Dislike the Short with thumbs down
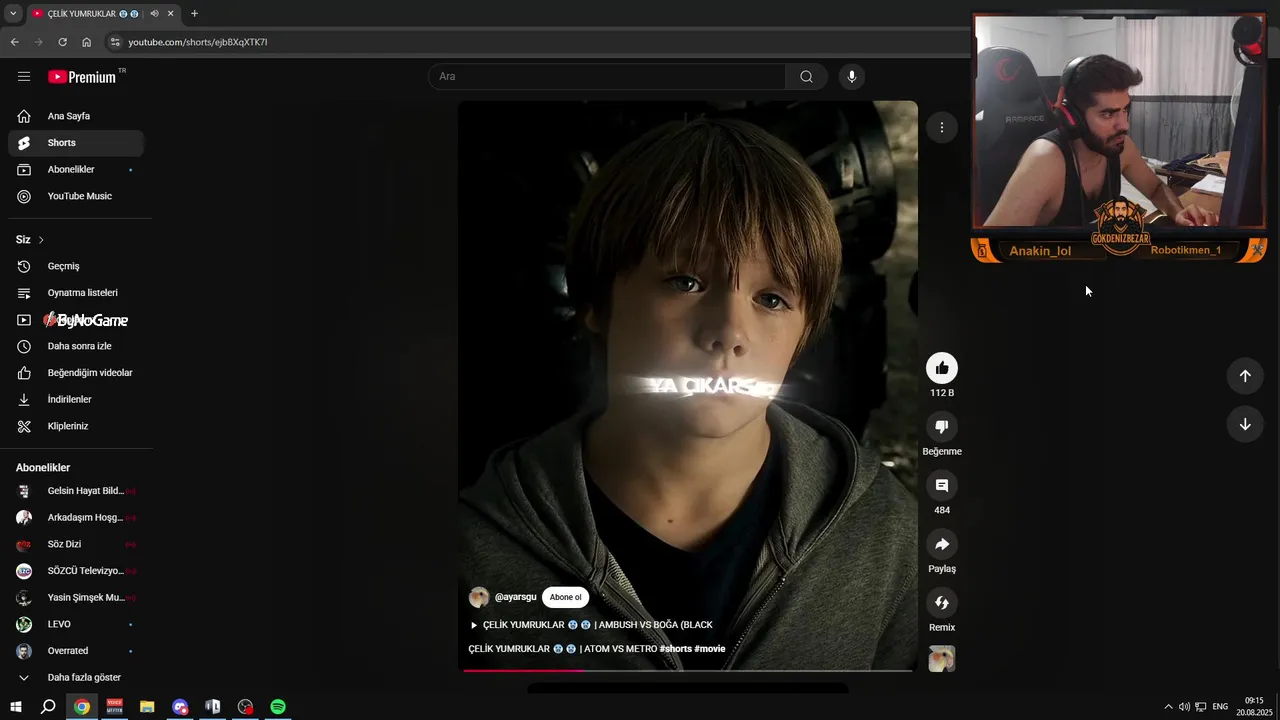The width and height of the screenshot is (1280, 720). tap(942, 427)
